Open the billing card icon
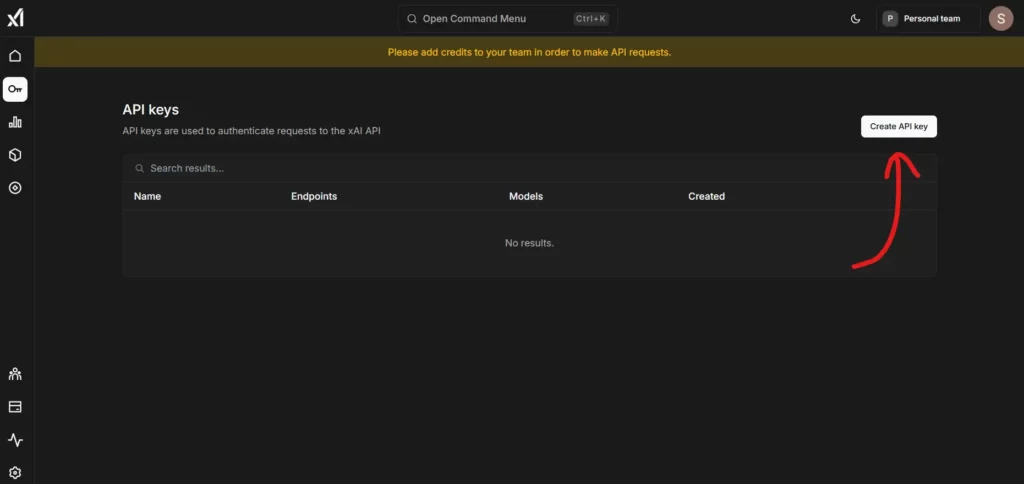Viewport: 1024px width, 484px height. [15, 407]
